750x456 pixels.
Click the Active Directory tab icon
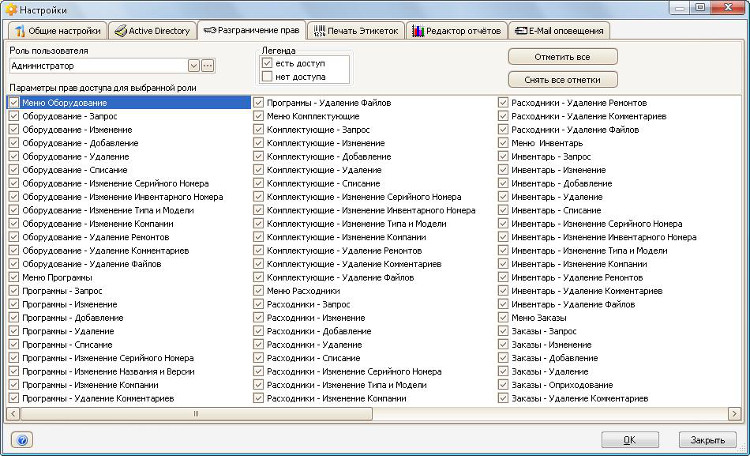click(x=121, y=31)
